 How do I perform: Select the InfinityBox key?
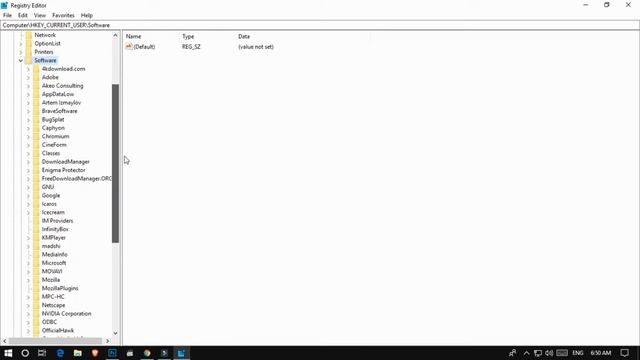55,229
